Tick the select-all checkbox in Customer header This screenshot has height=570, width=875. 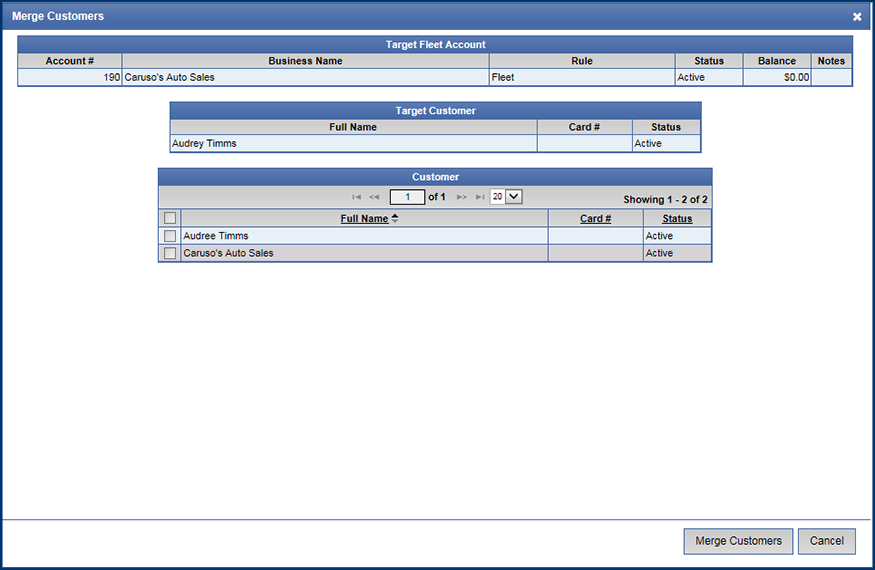pyautogui.click(x=170, y=218)
